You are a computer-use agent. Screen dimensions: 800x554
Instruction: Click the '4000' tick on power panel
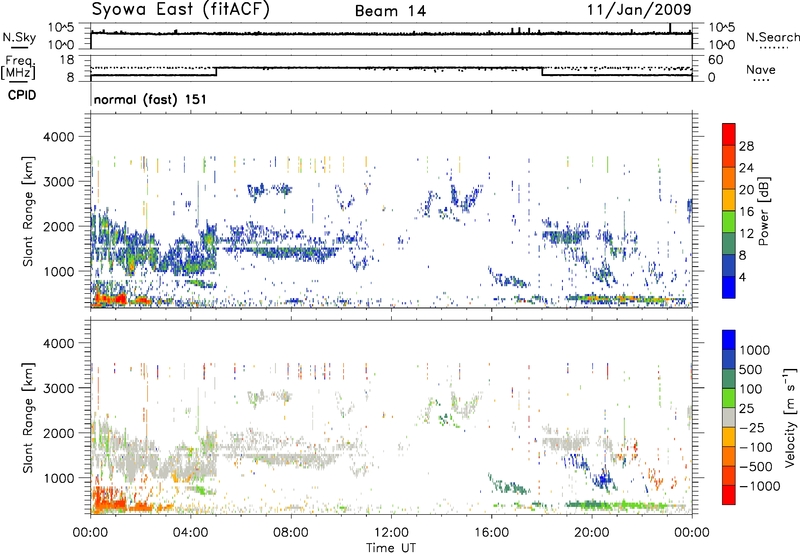(x=58, y=137)
